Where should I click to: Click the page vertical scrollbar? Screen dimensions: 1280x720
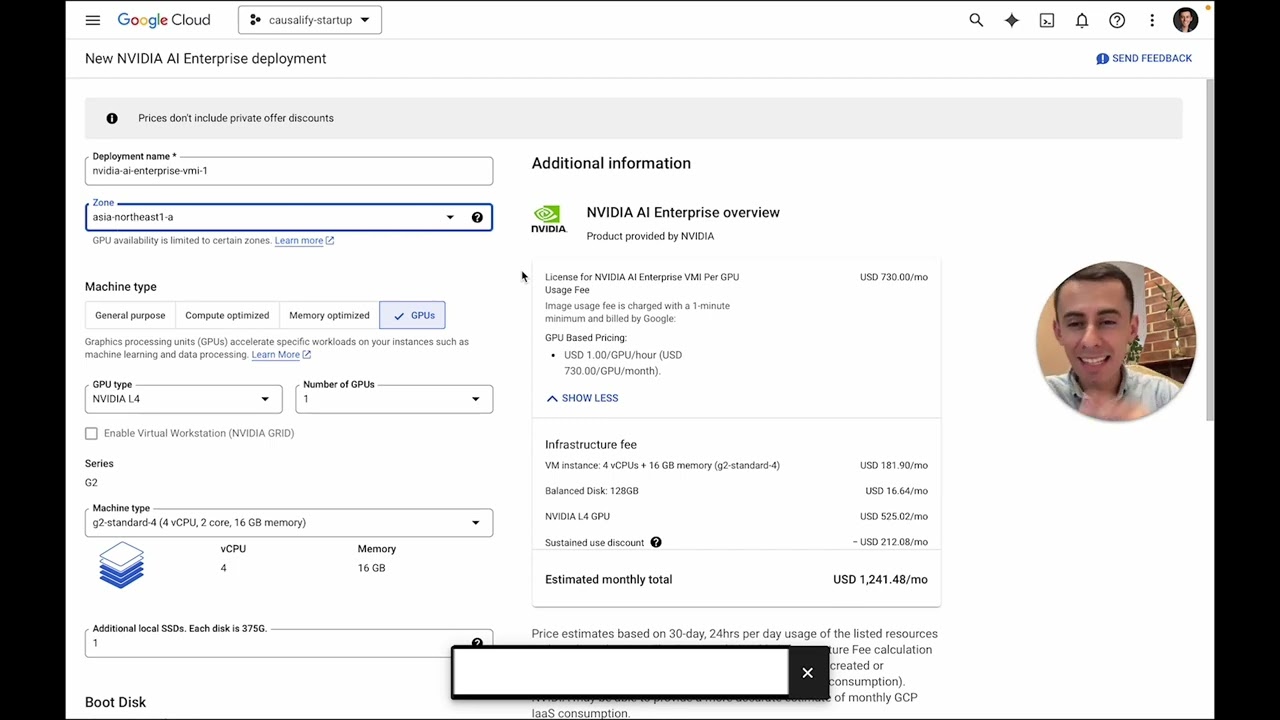(1210, 250)
